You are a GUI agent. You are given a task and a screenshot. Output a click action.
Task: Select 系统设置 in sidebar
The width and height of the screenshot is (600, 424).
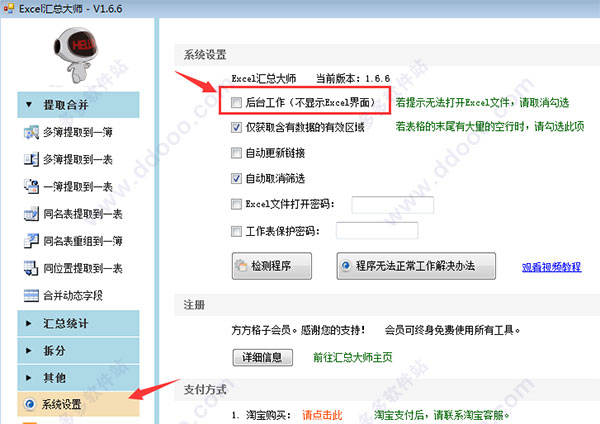click(78, 404)
